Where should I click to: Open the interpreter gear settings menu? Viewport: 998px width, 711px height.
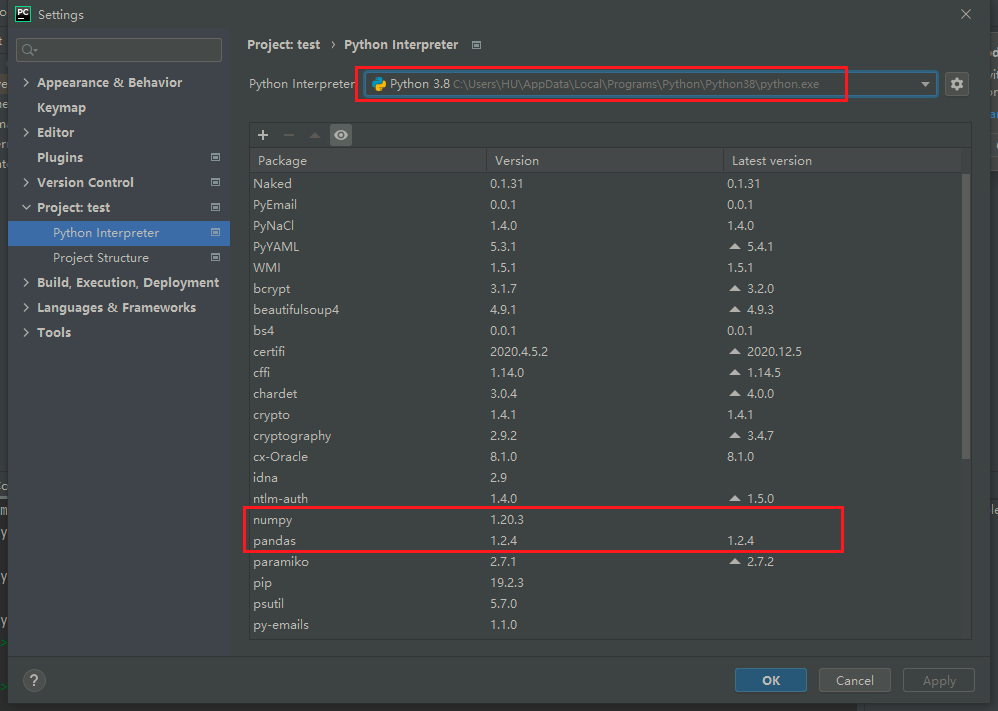click(957, 84)
